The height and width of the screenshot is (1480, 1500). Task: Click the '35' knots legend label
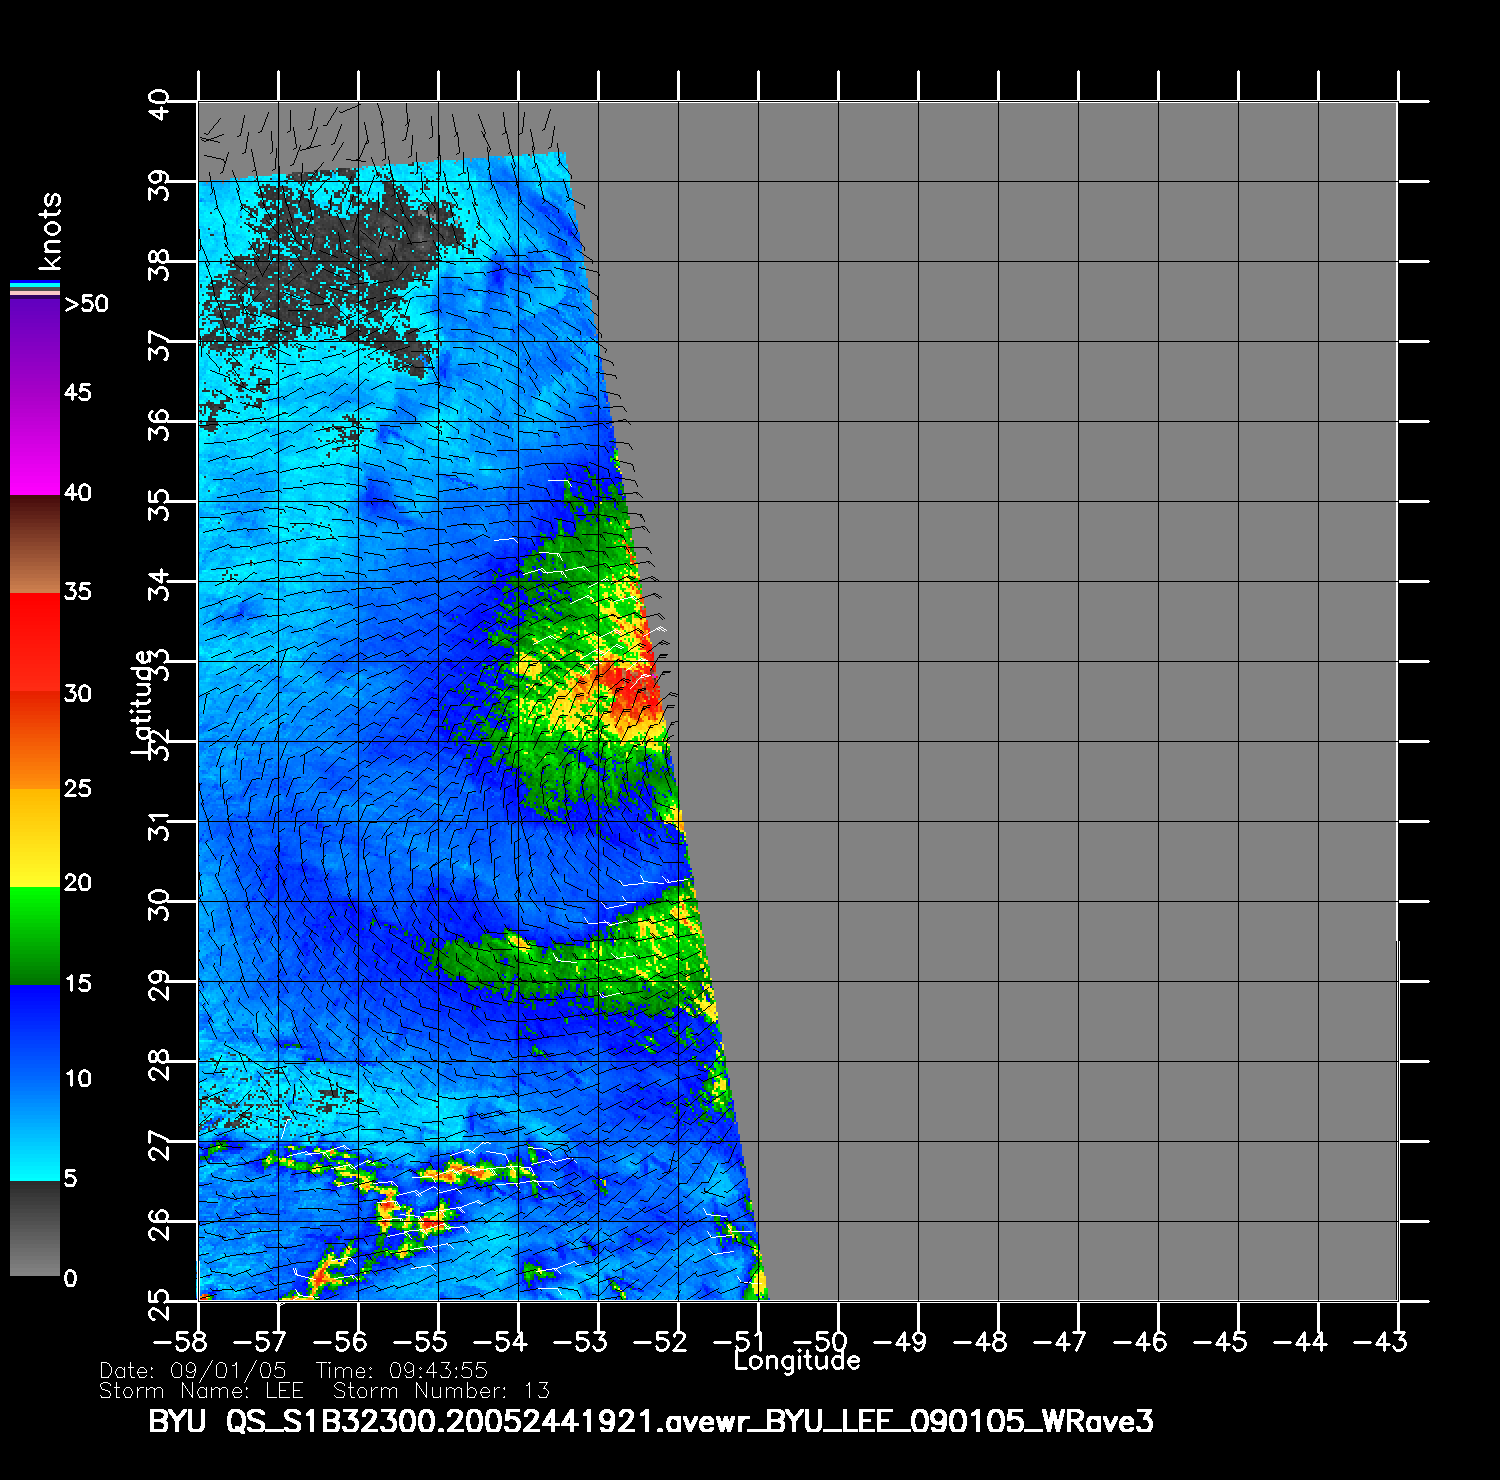[77, 591]
